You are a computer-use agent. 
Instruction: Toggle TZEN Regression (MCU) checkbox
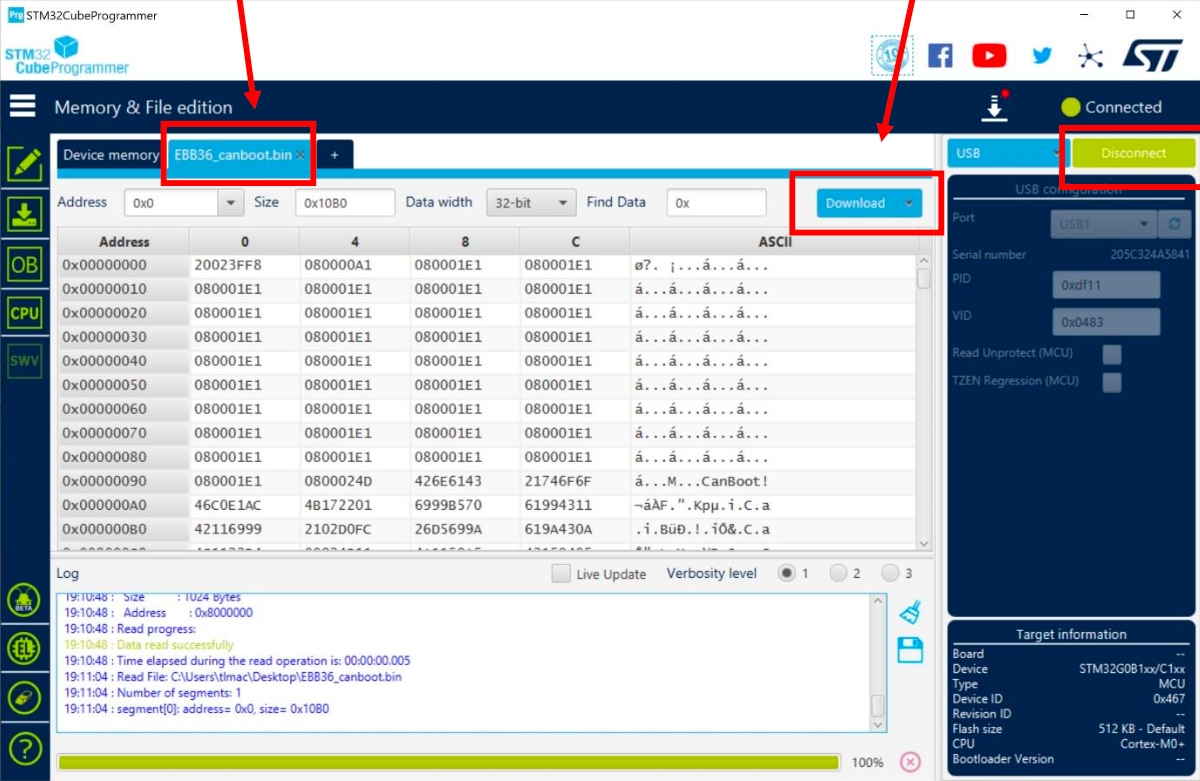(x=1112, y=382)
